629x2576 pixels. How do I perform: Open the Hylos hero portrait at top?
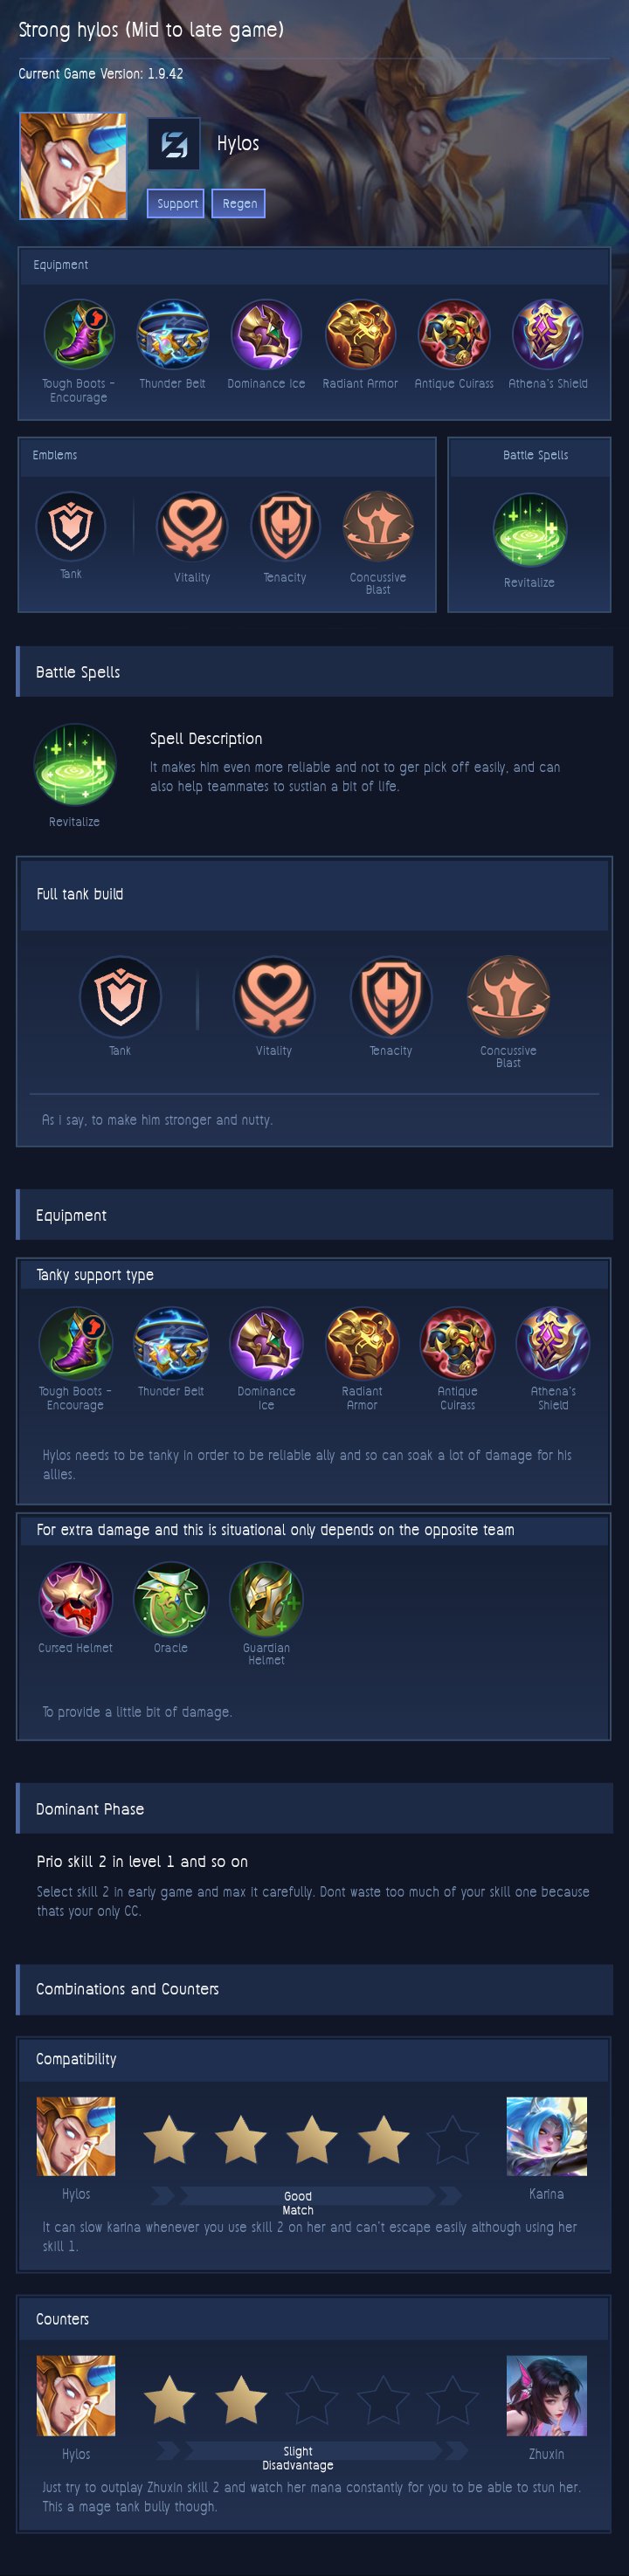73,166
